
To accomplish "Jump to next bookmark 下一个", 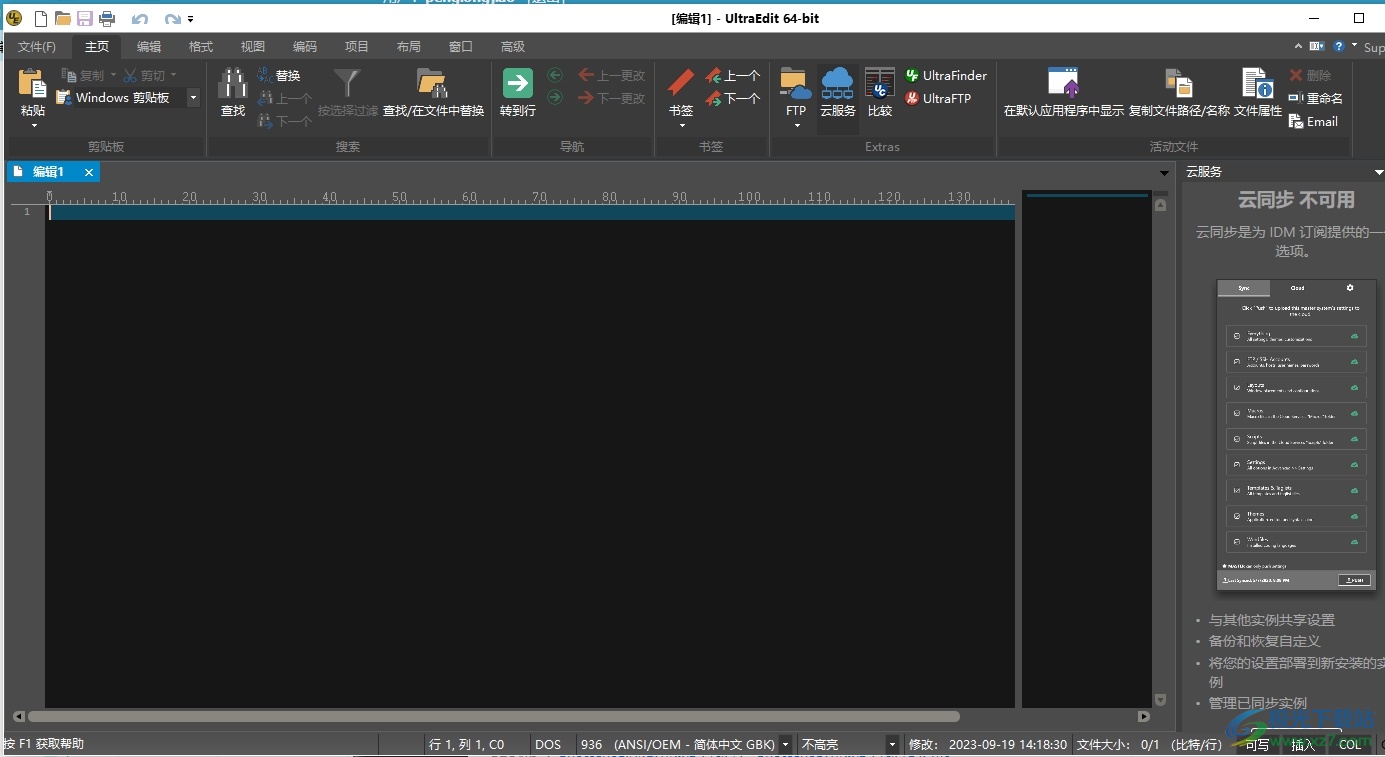I will pyautogui.click(x=732, y=98).
